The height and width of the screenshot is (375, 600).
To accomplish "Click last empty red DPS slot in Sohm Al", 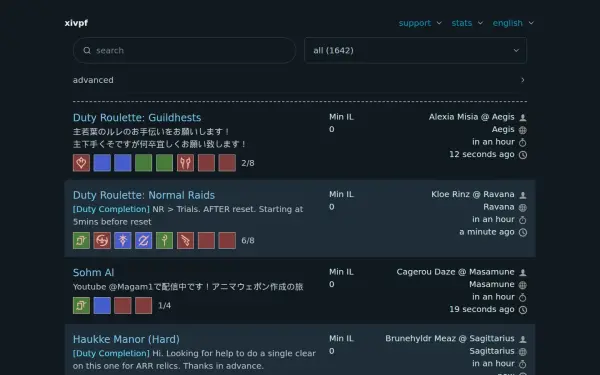I will tap(143, 306).
